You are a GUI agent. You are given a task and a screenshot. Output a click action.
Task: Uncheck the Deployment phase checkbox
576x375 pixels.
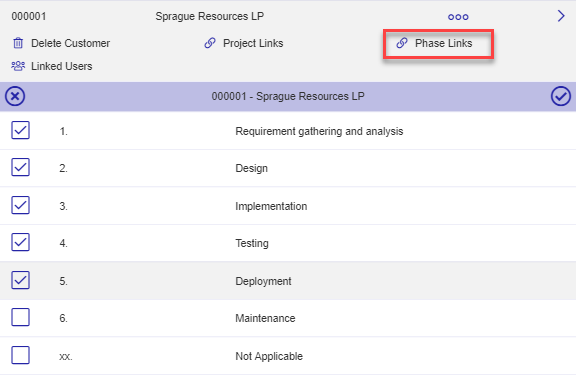(21, 280)
